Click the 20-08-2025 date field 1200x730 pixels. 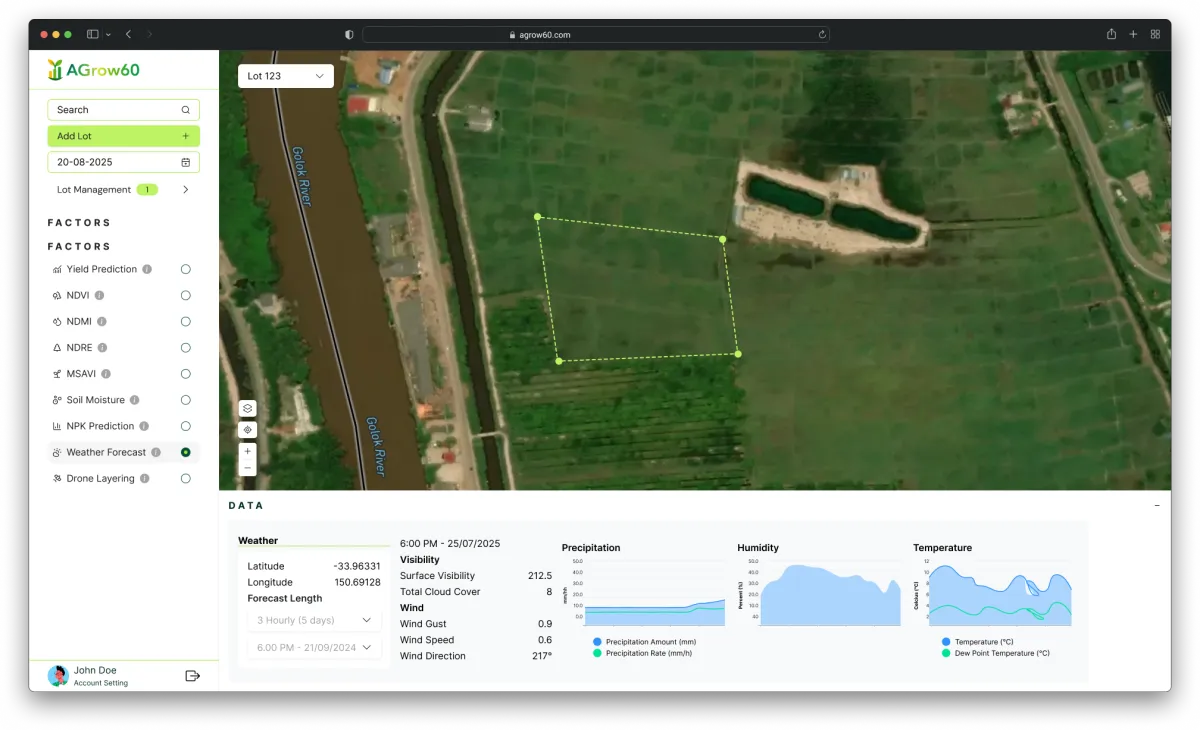click(x=123, y=162)
